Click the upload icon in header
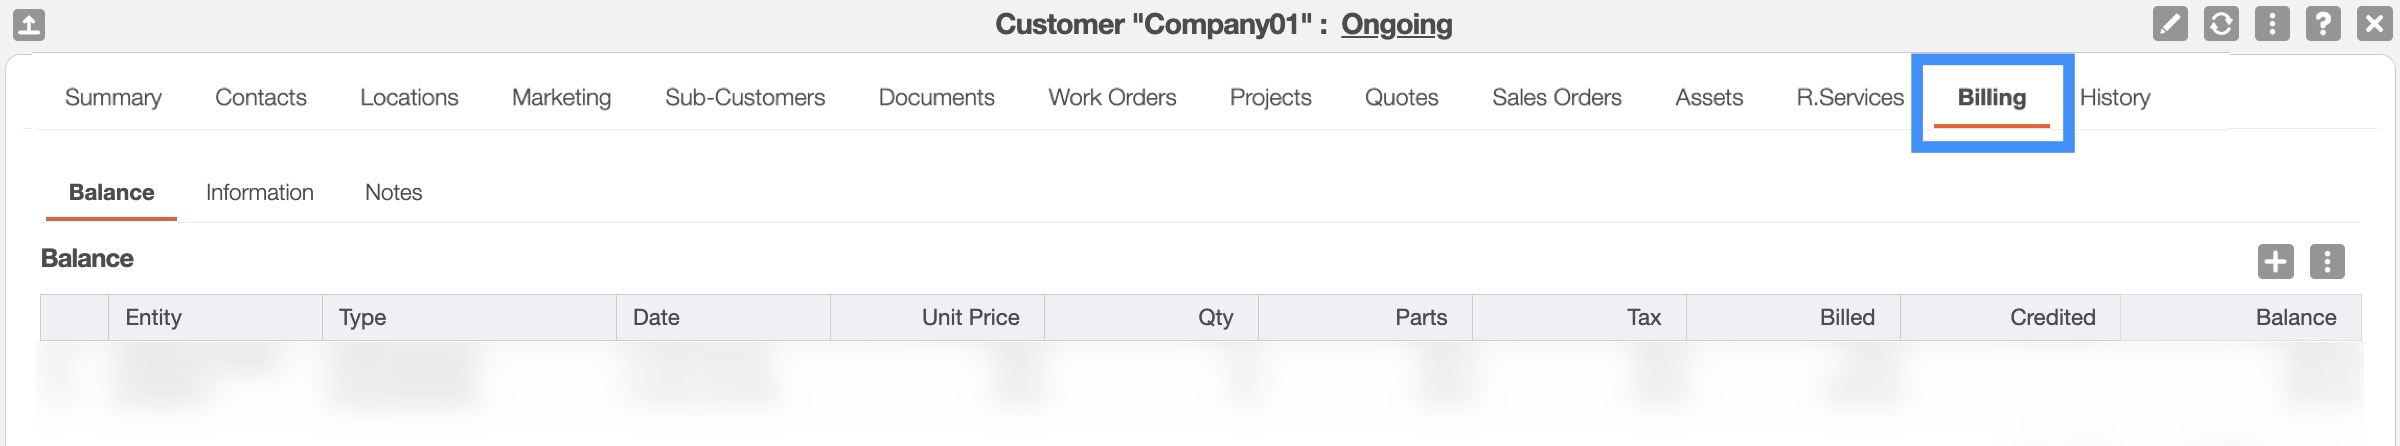2400x446 pixels. [x=29, y=24]
